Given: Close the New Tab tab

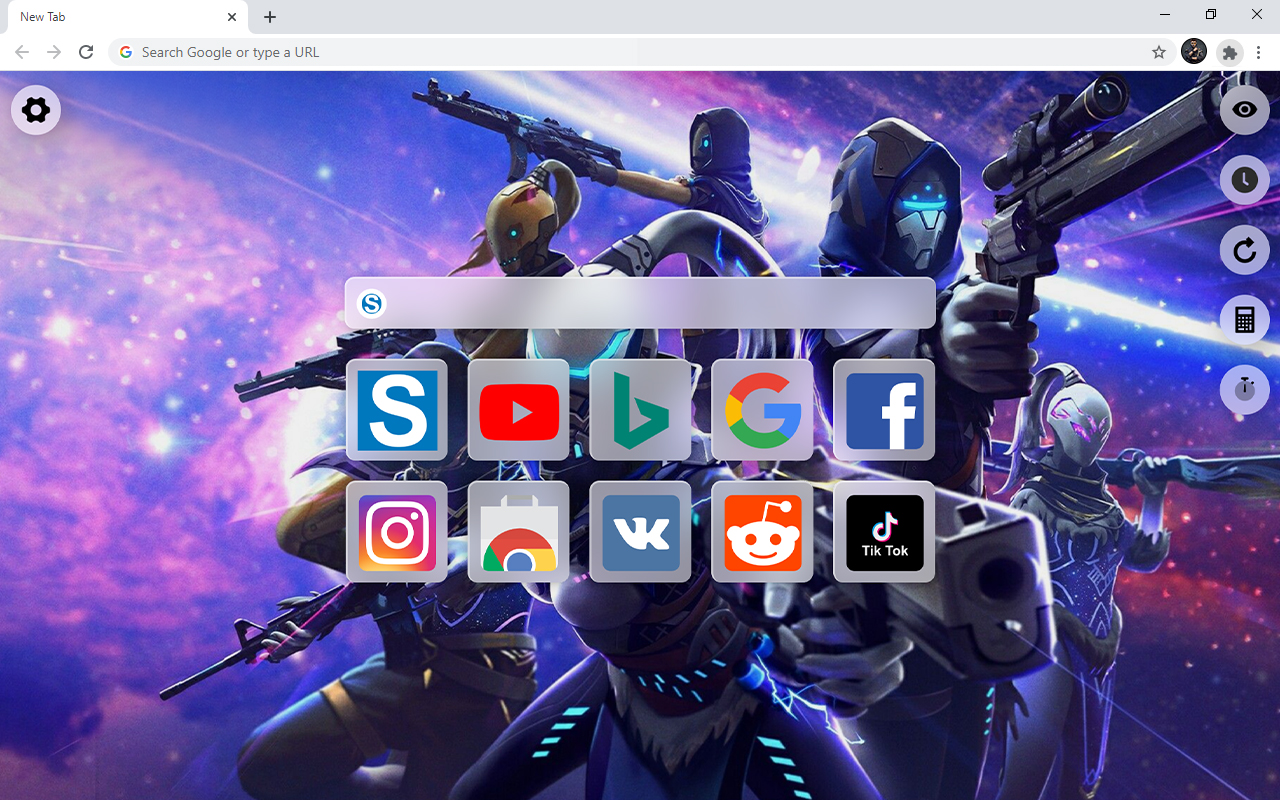Looking at the screenshot, I should pos(232,17).
